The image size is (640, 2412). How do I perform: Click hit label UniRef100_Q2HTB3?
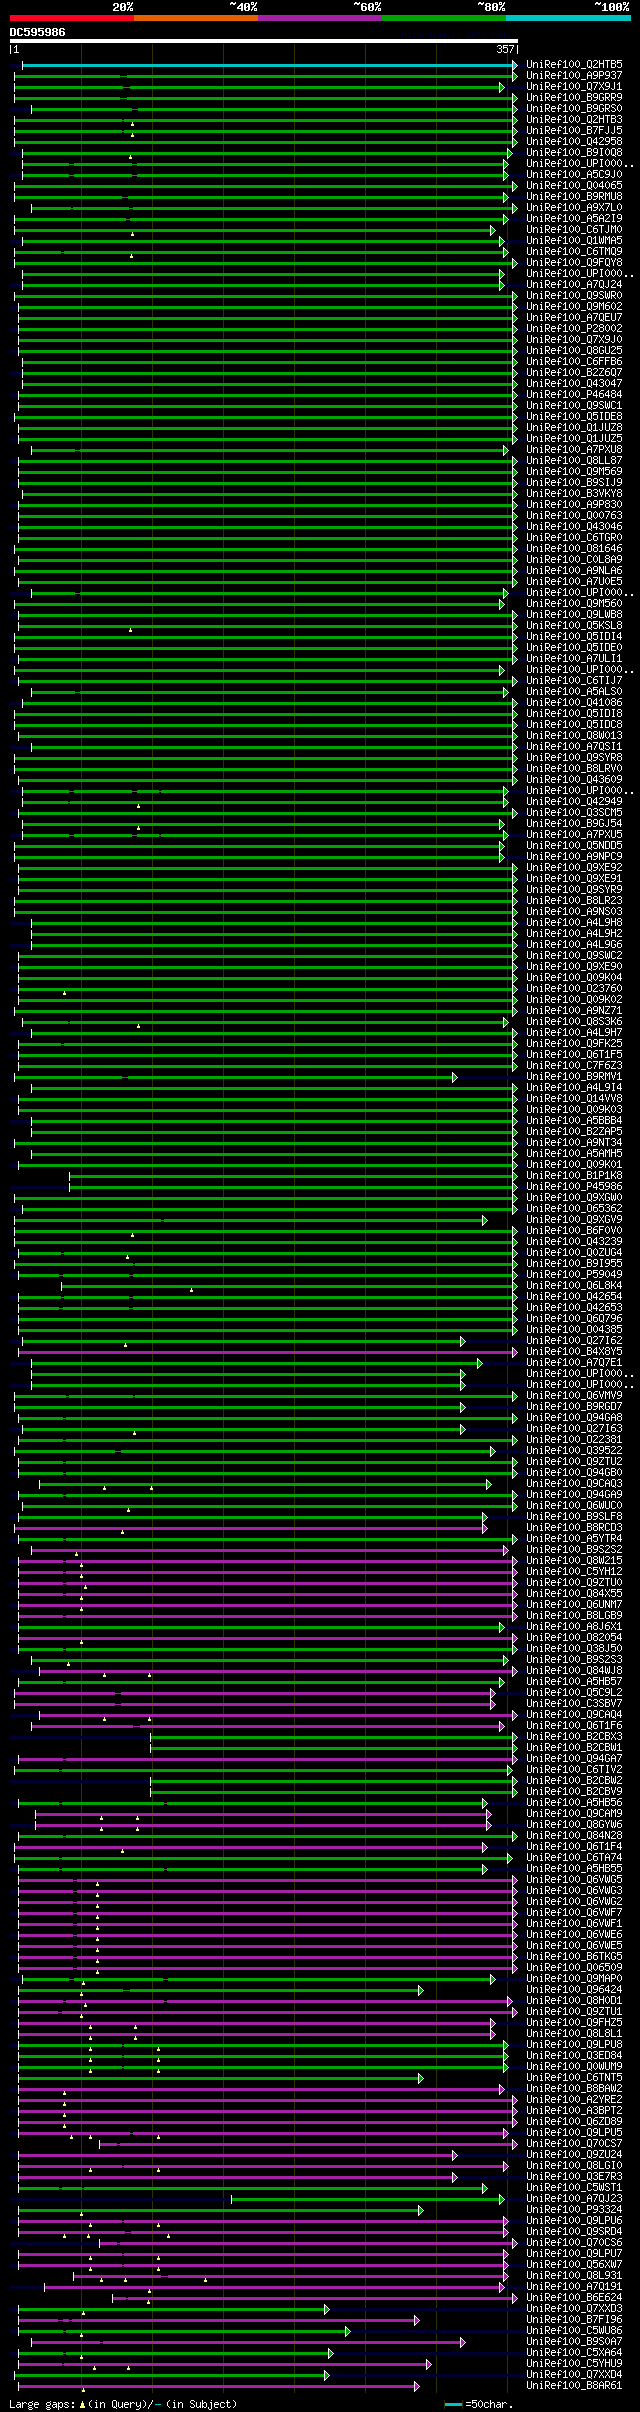[x=574, y=120]
